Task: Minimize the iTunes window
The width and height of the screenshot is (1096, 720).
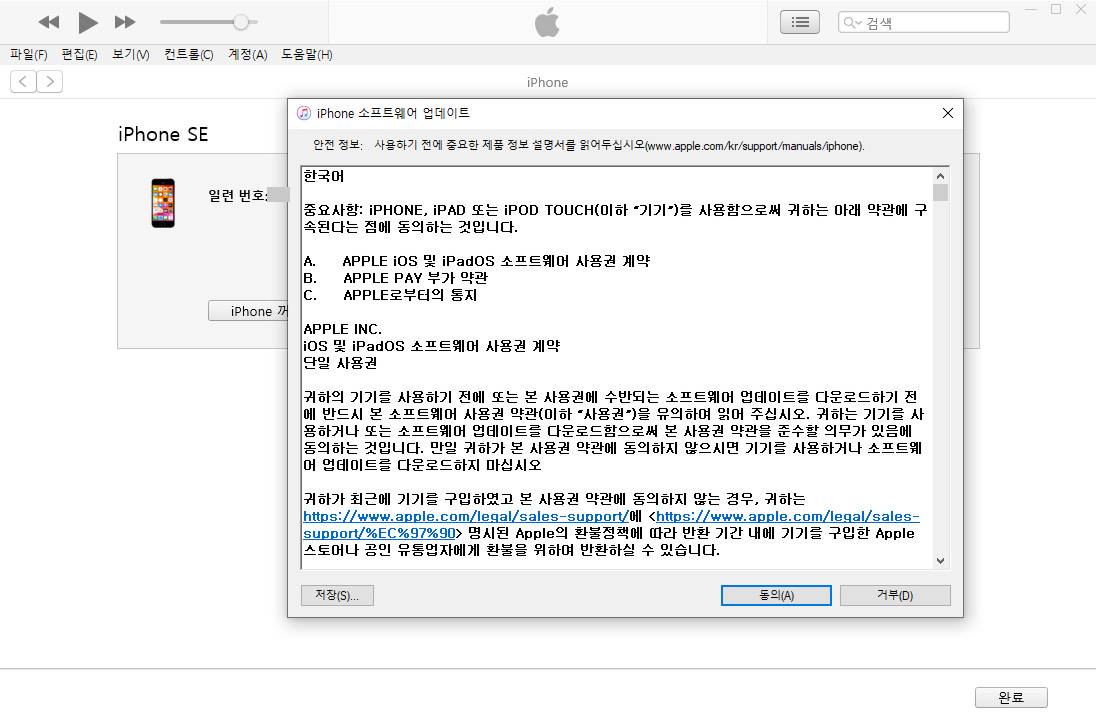Action: (1030, 10)
